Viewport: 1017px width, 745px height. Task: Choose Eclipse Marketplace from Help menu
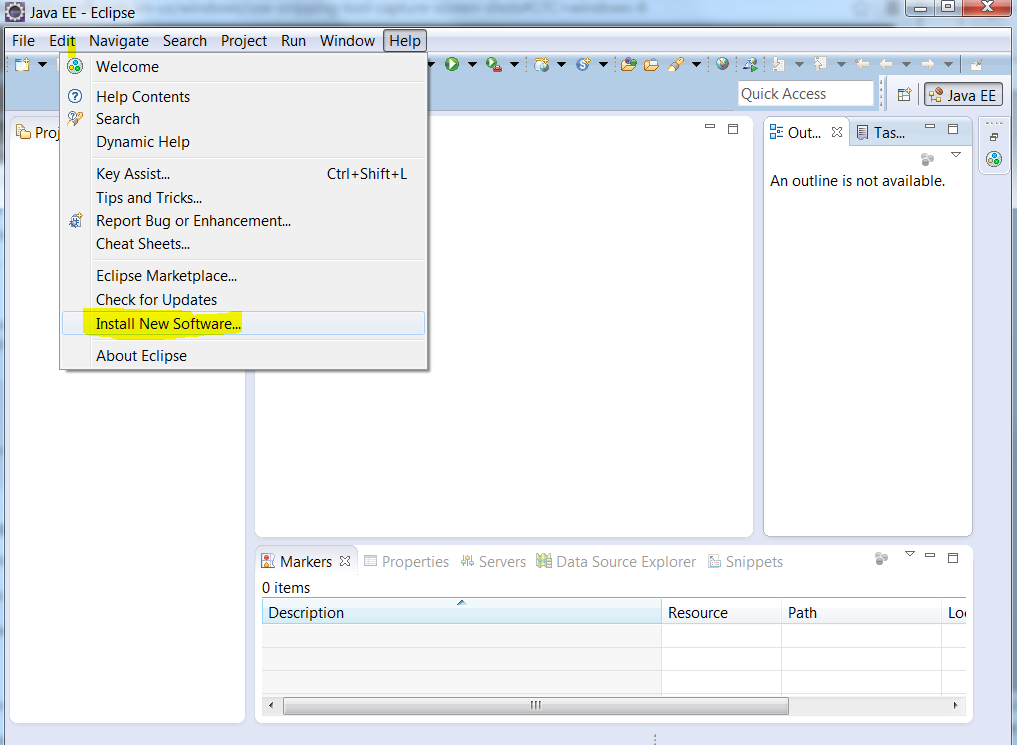coord(166,276)
